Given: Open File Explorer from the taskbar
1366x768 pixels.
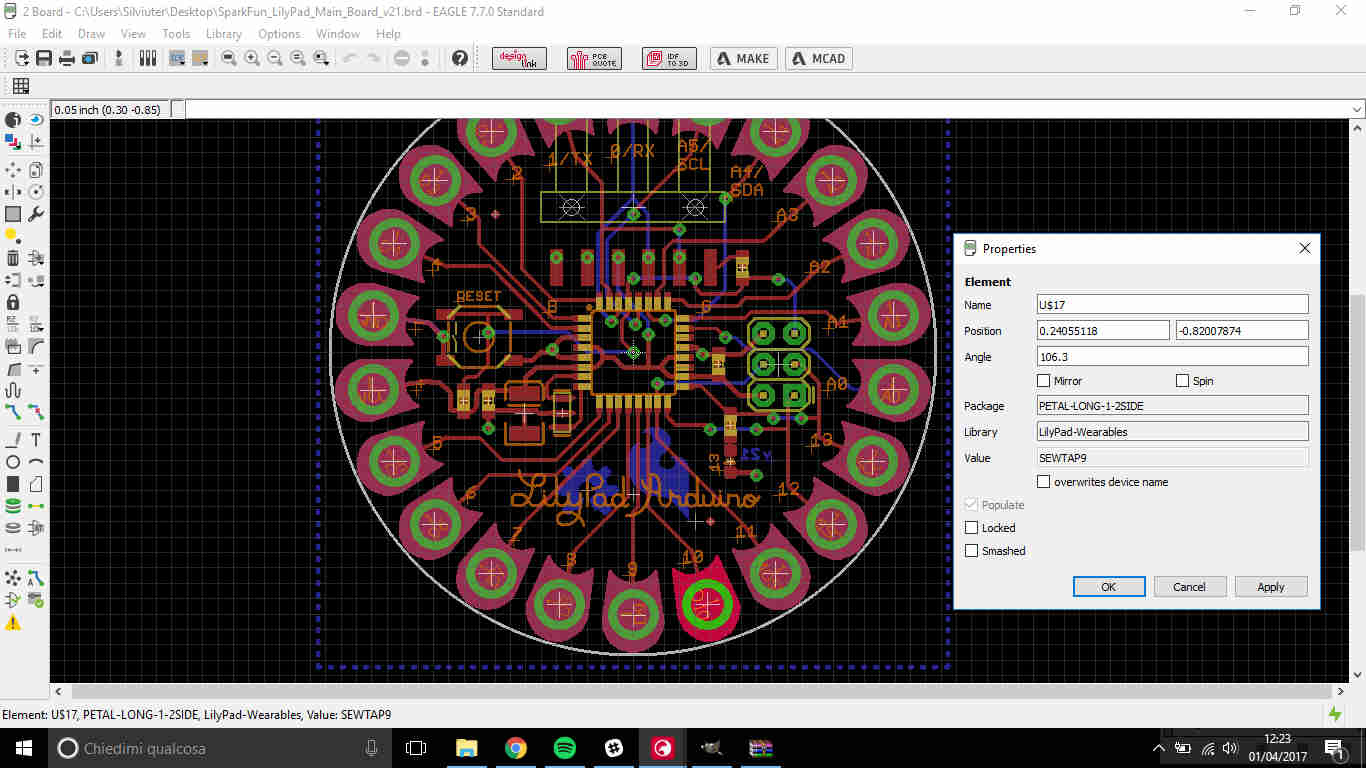Looking at the screenshot, I should pos(467,748).
